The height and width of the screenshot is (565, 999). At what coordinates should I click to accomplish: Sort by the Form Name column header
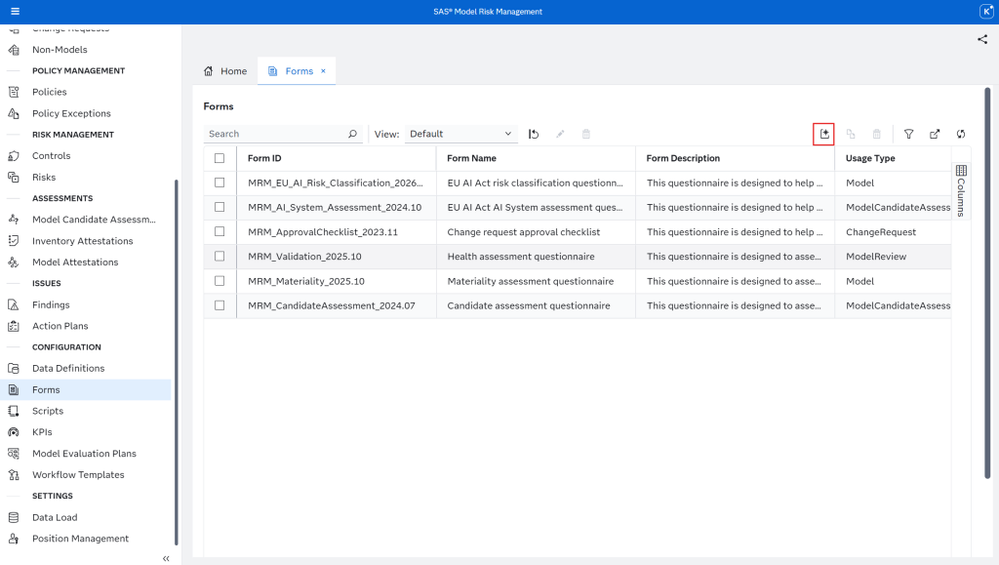pos(471,158)
